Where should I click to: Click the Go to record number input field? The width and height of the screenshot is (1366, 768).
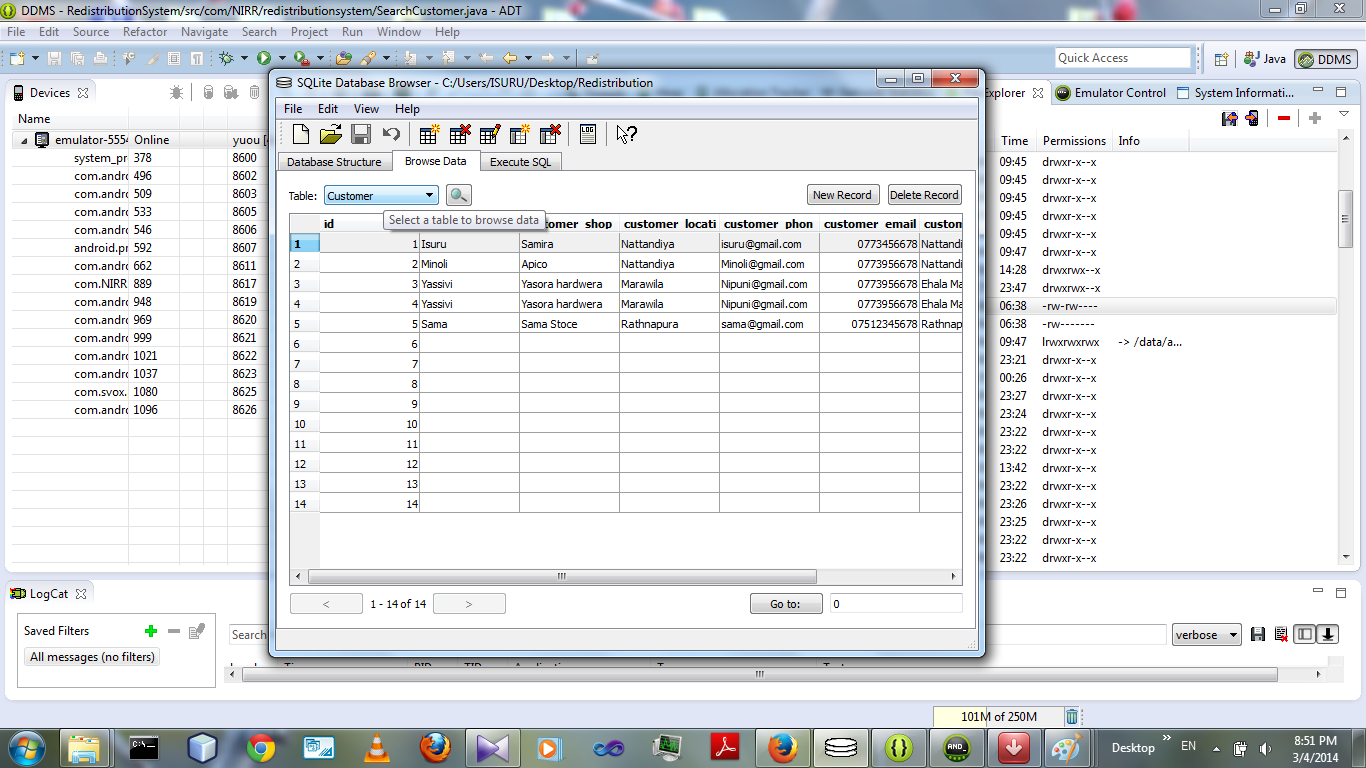pos(896,604)
